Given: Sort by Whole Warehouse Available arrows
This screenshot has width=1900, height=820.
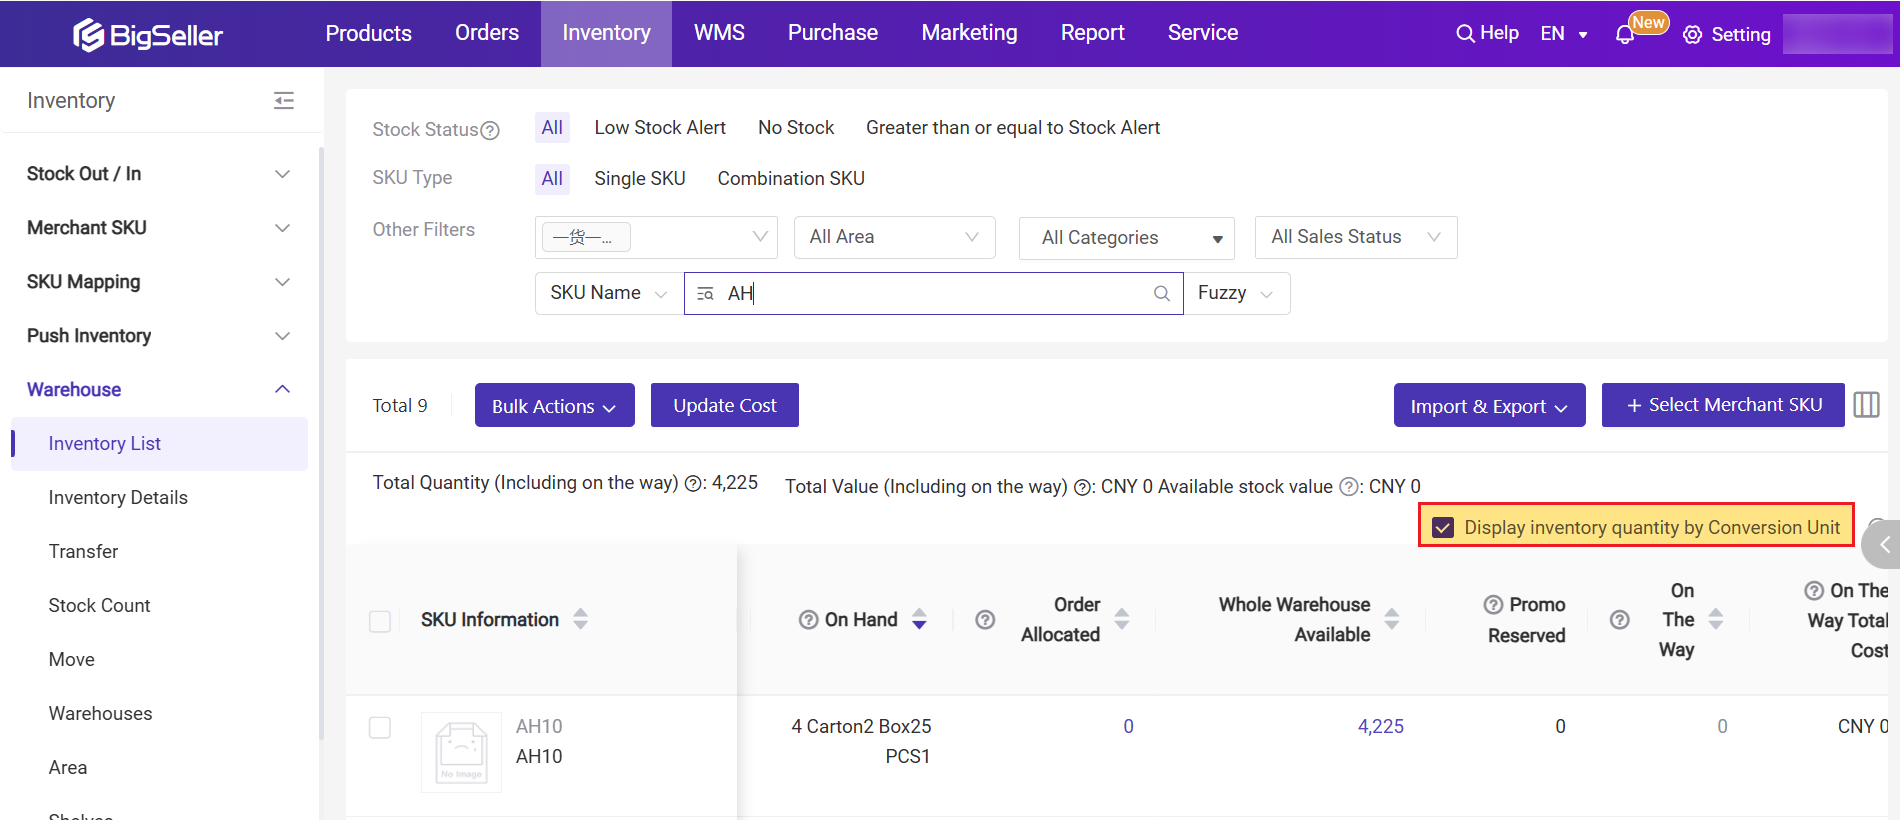Looking at the screenshot, I should click(1392, 619).
